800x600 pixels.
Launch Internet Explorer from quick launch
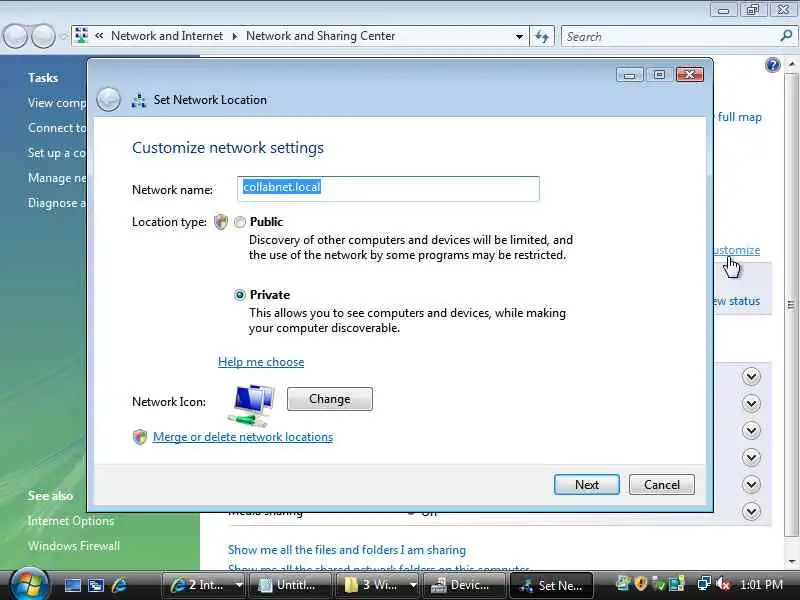(119, 585)
